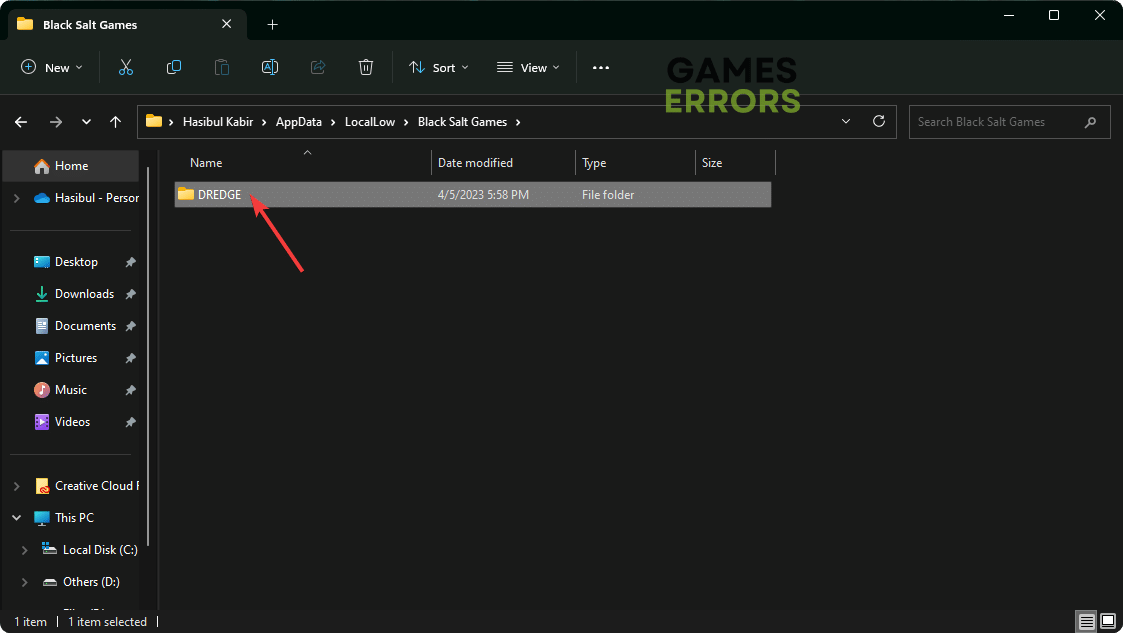Switch to details view in status bar

pyautogui.click(x=1087, y=621)
